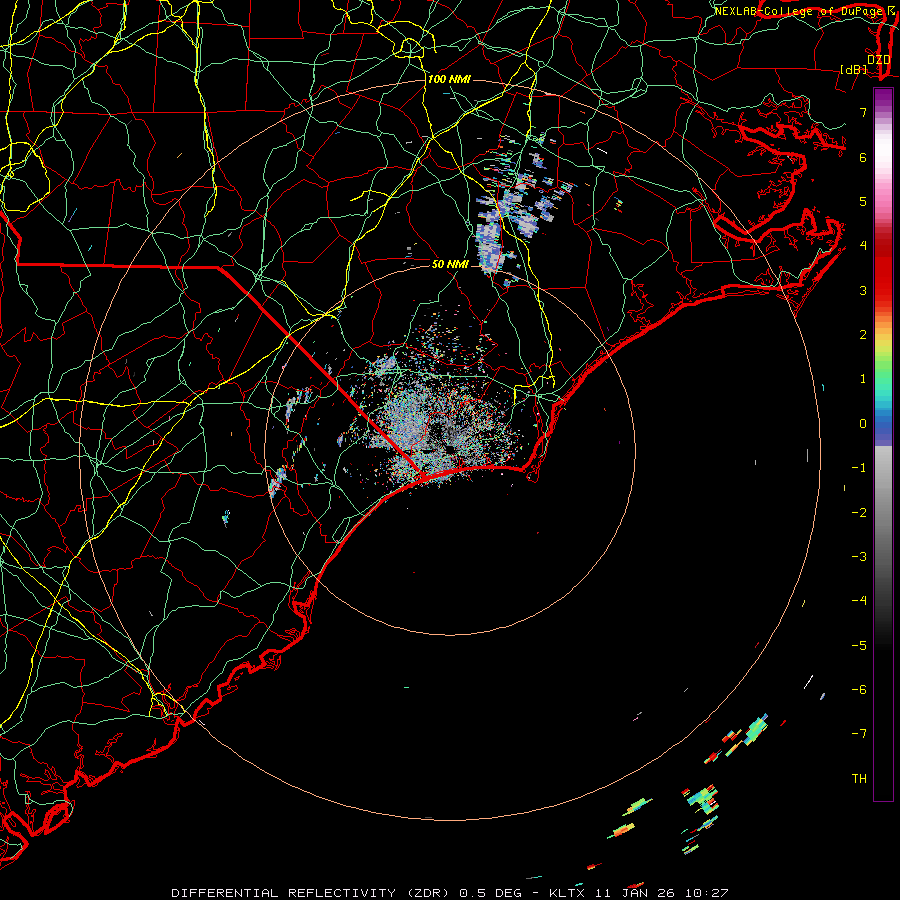Click the '-4' tick on the color scale
This screenshot has height=900, width=900.
point(859,601)
